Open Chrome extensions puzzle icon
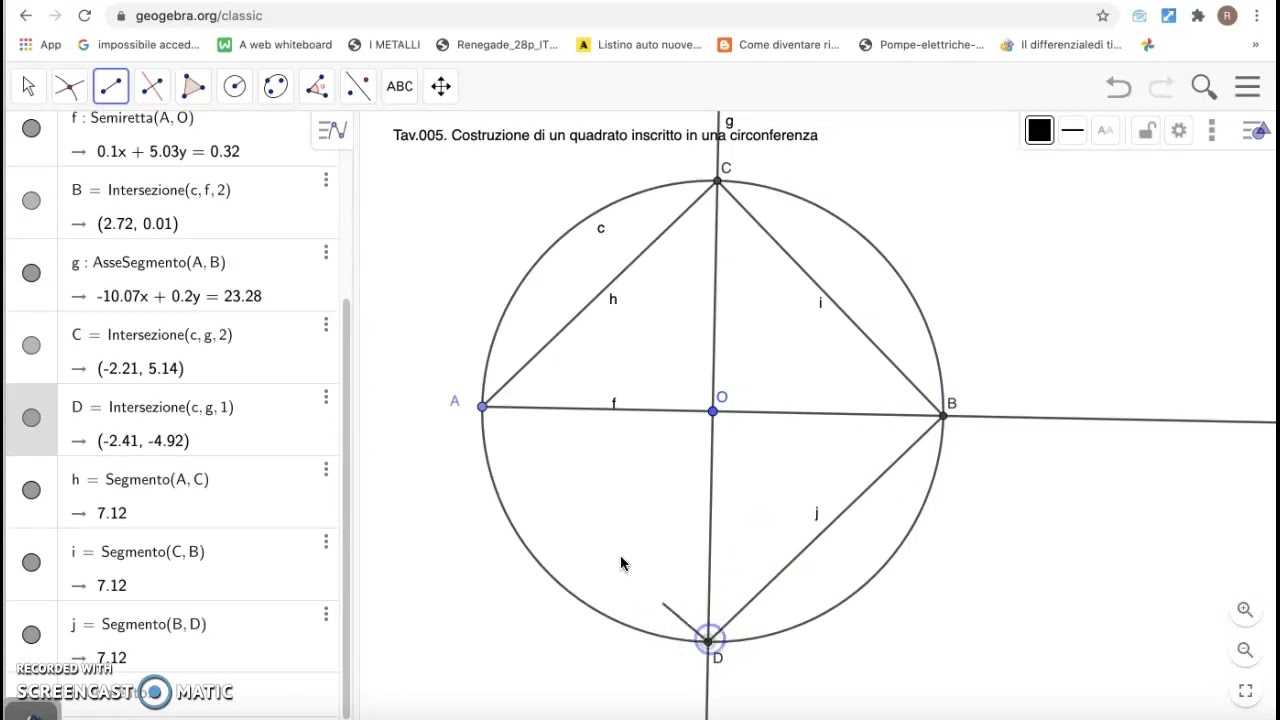 click(1198, 15)
